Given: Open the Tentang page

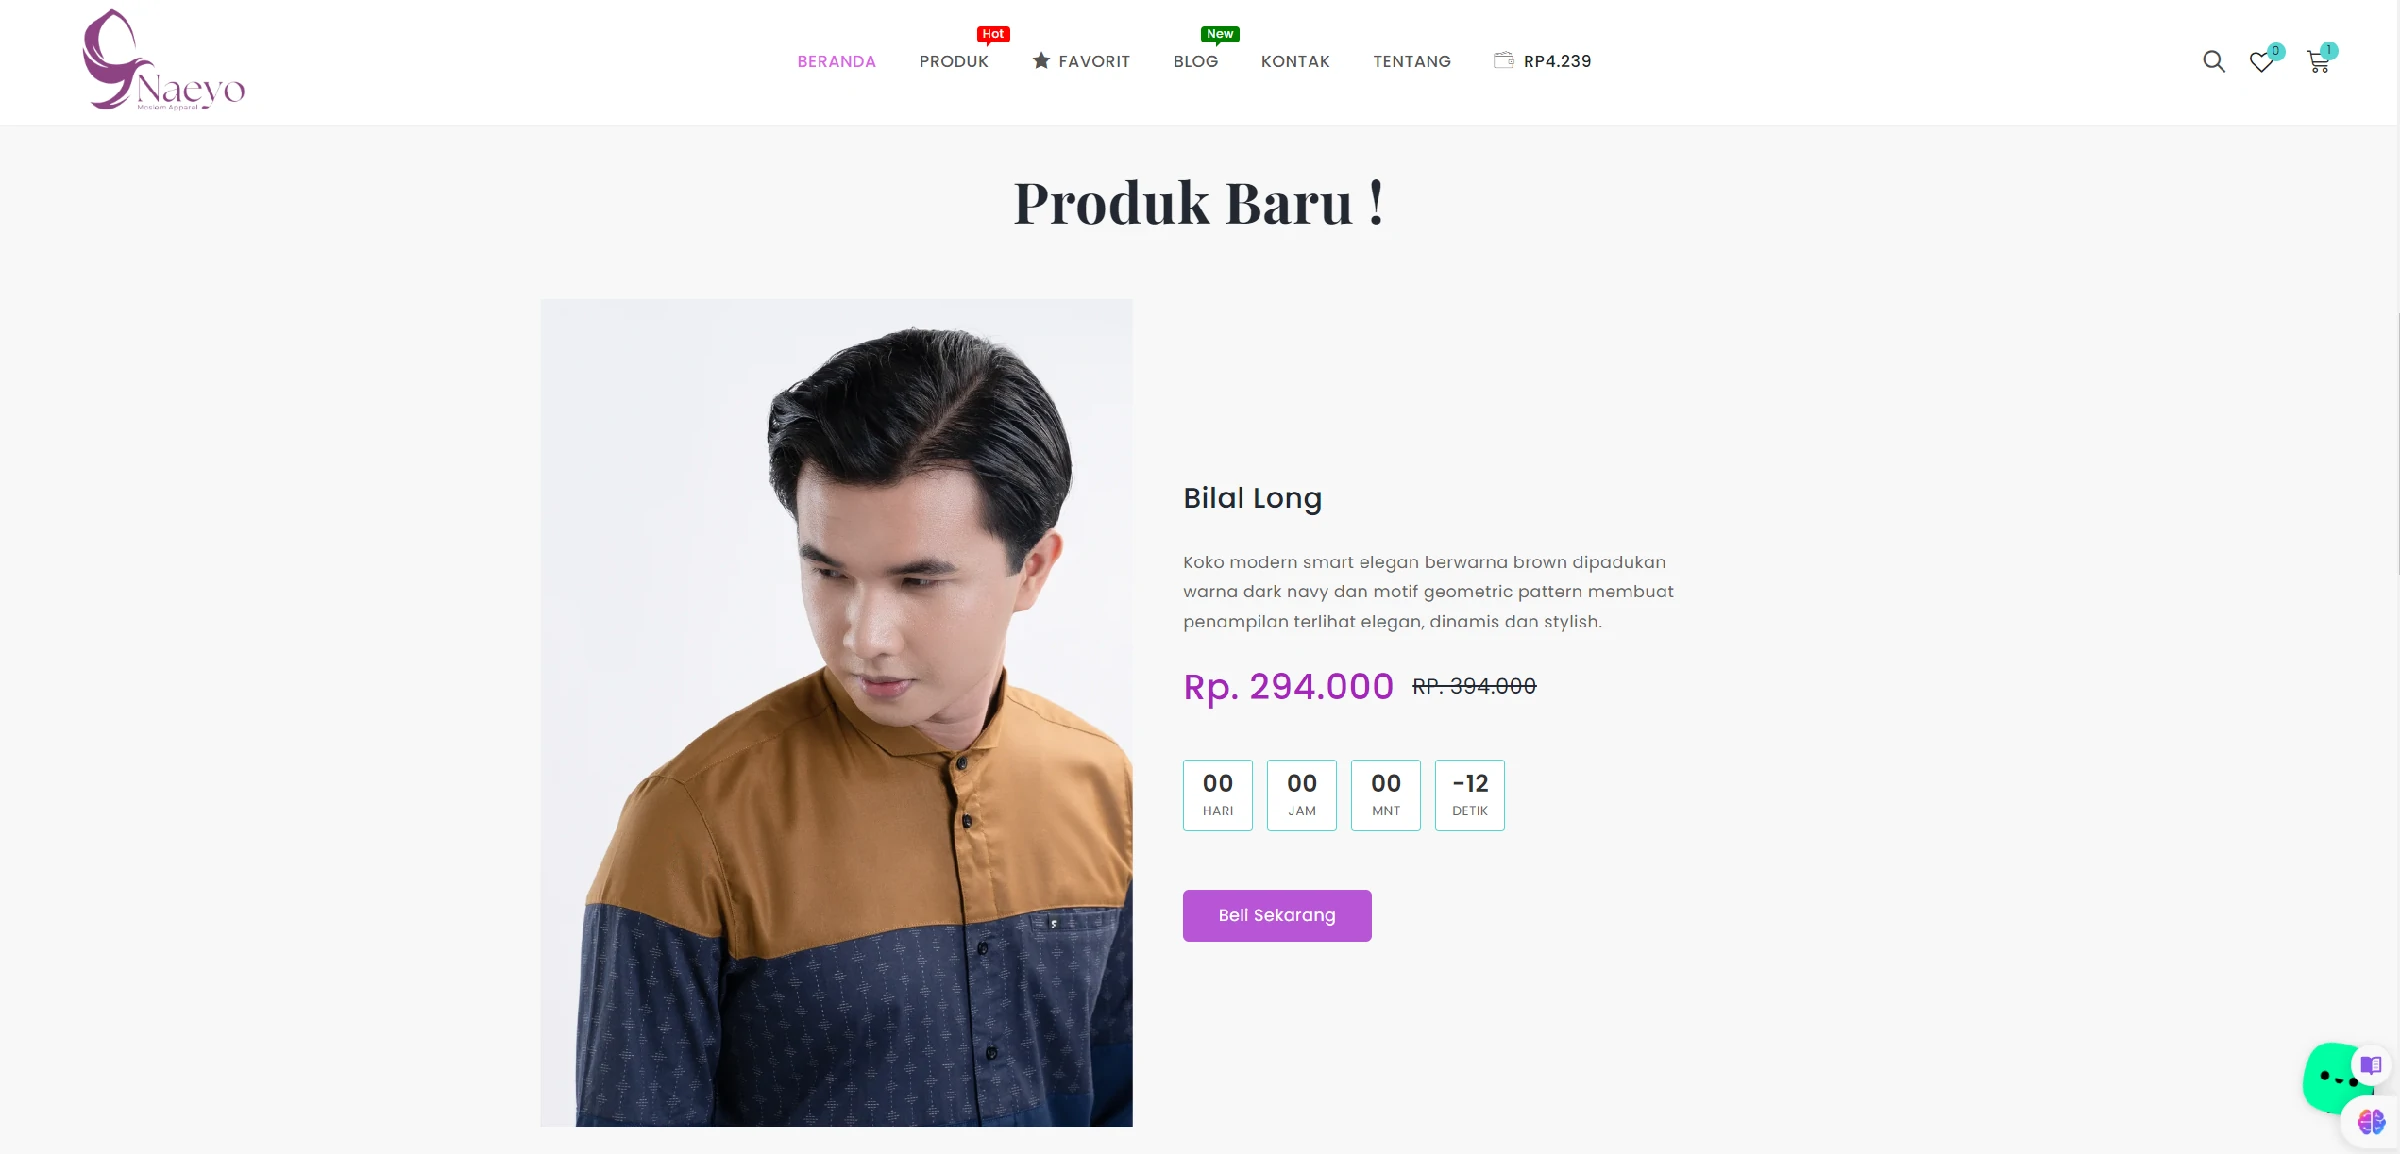Looking at the screenshot, I should coord(1411,61).
